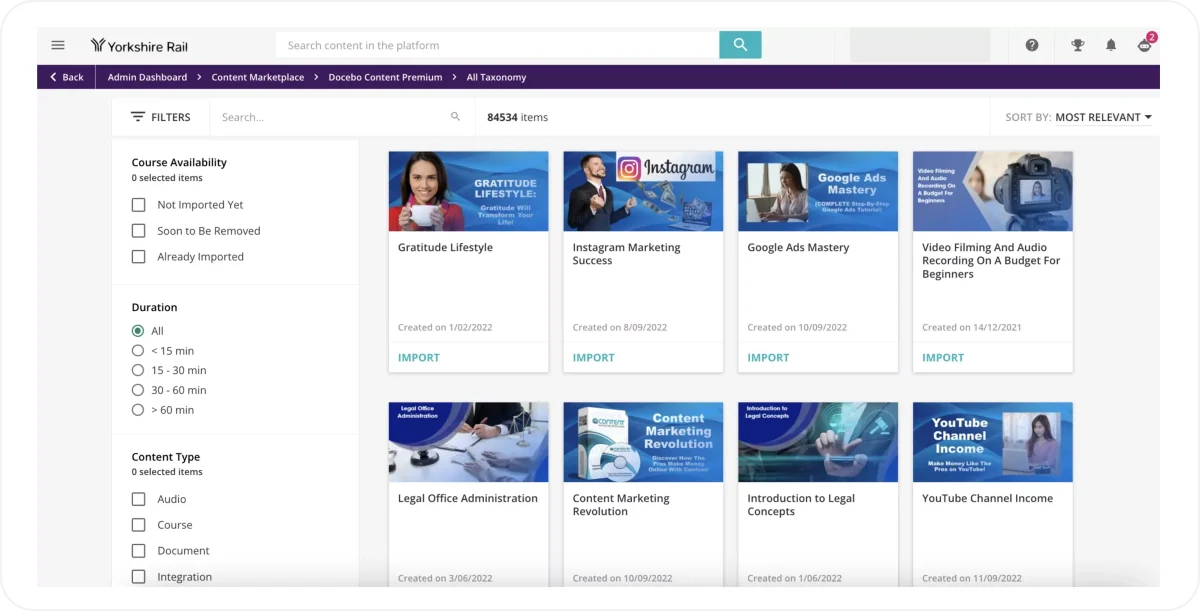Click the global search content field
The image size is (1200, 611).
click(498, 45)
